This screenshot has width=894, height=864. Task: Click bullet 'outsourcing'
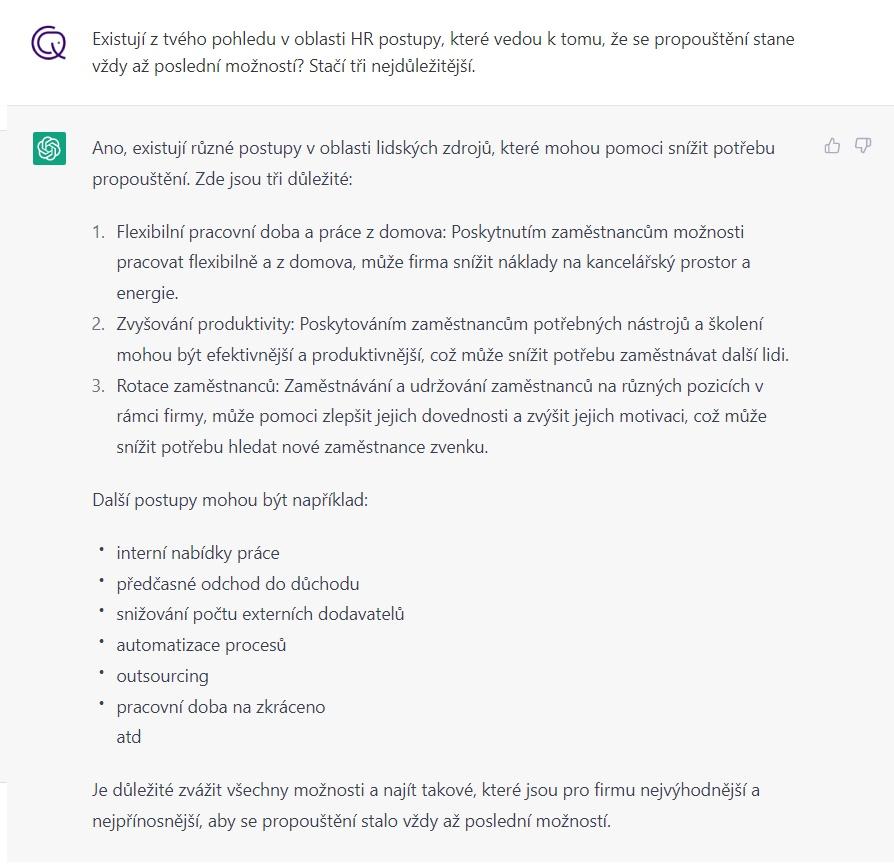tap(162, 676)
